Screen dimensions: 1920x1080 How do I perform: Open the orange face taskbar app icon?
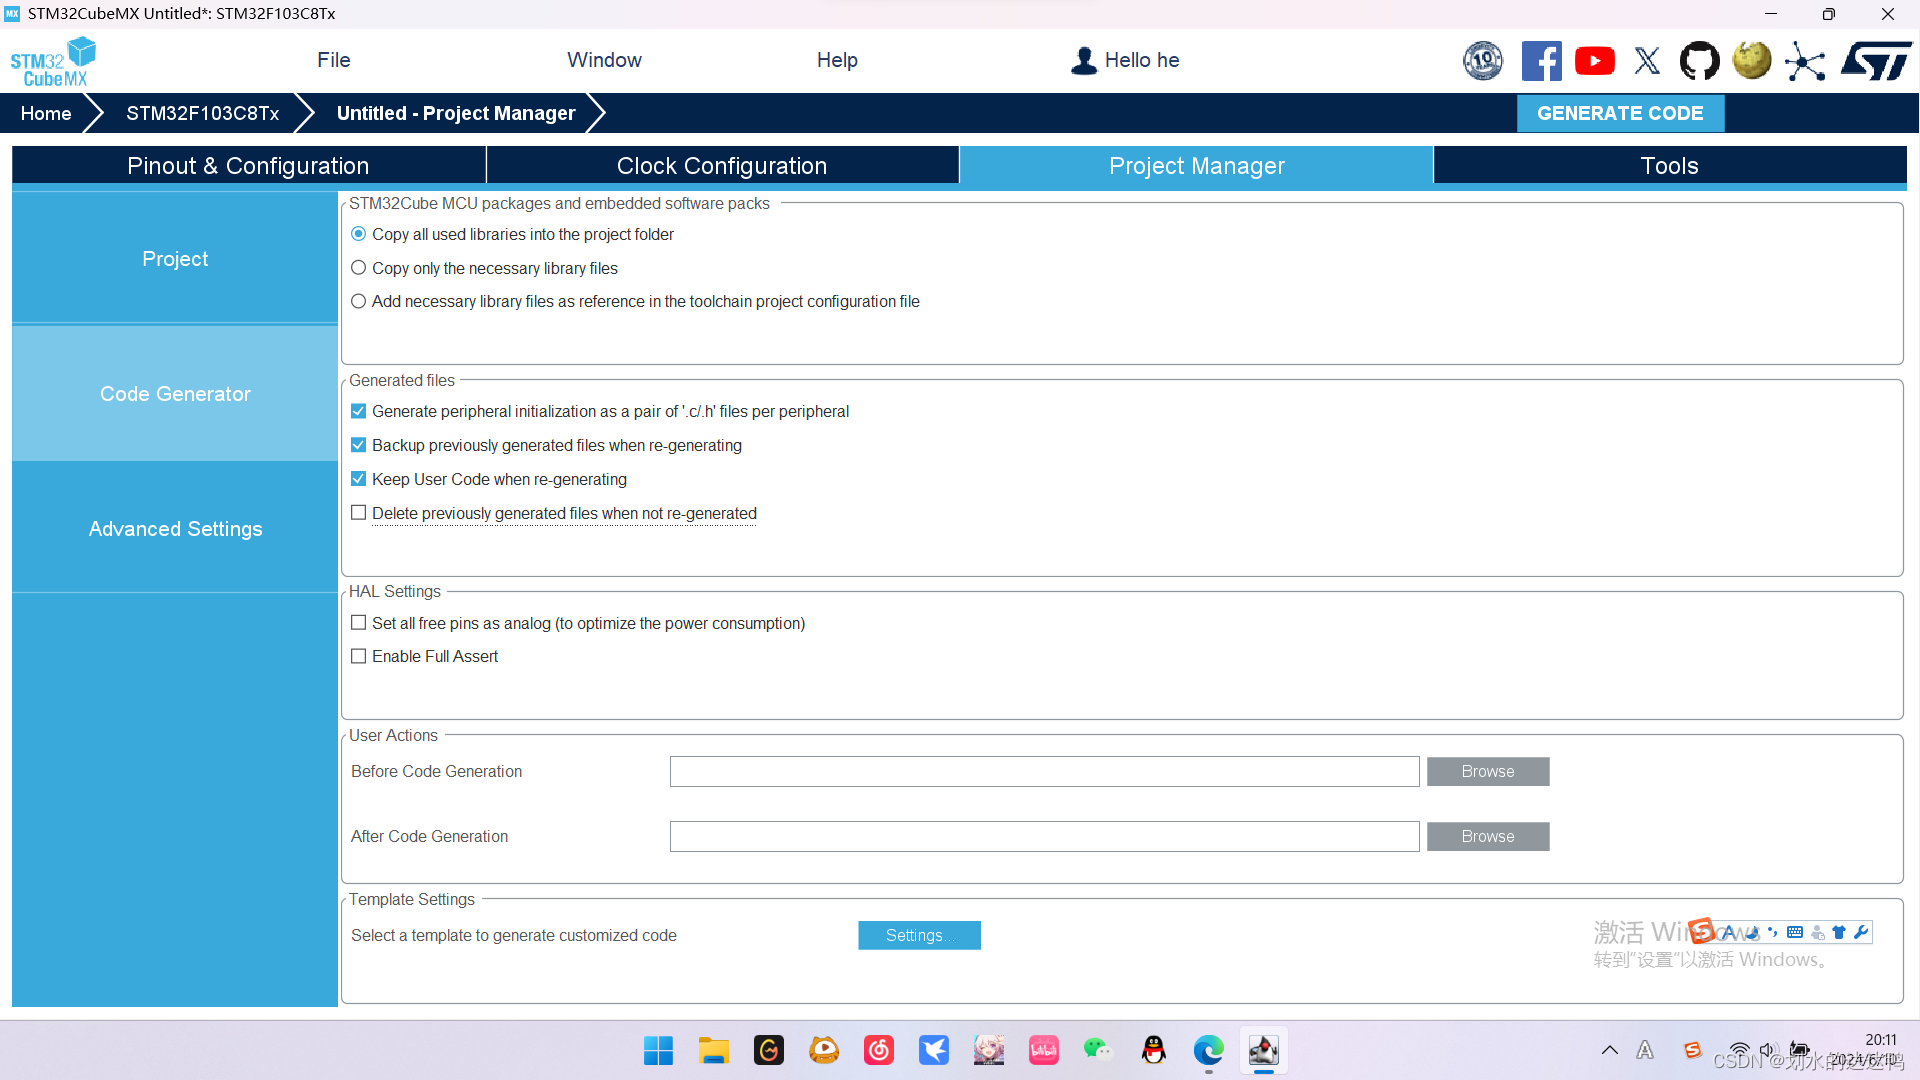[824, 1051]
